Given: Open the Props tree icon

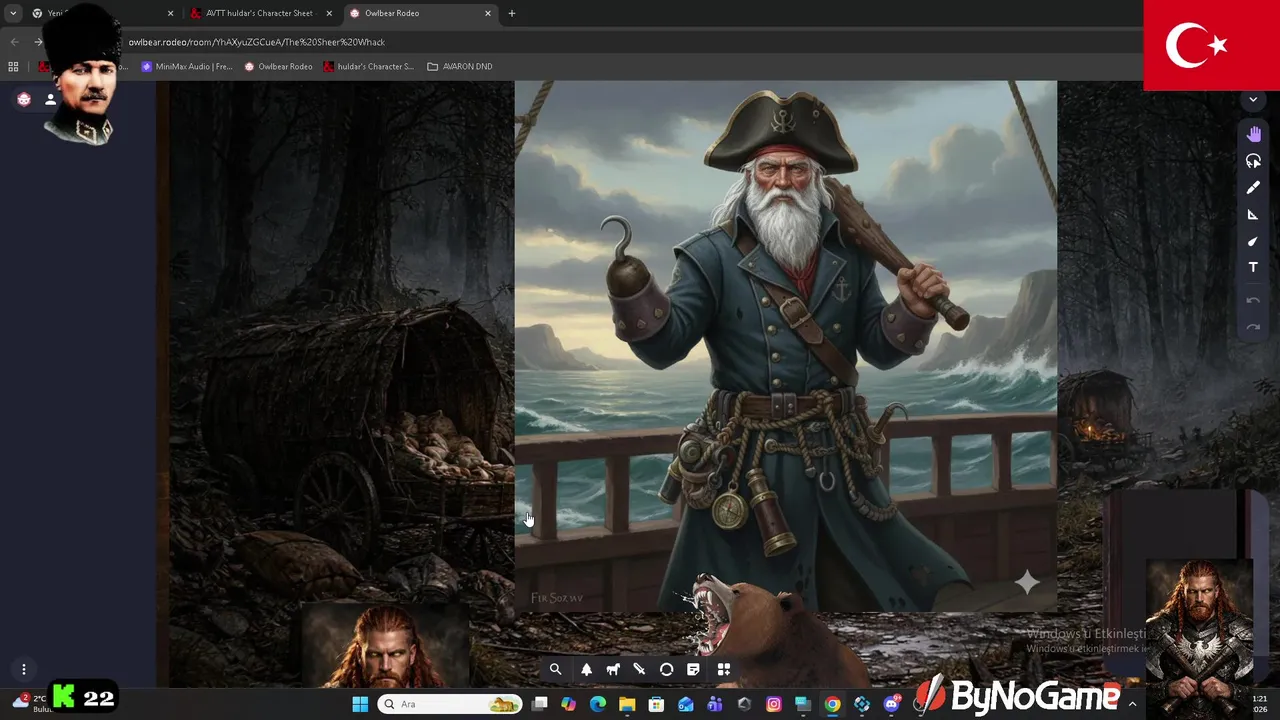Looking at the screenshot, I should coord(586,670).
